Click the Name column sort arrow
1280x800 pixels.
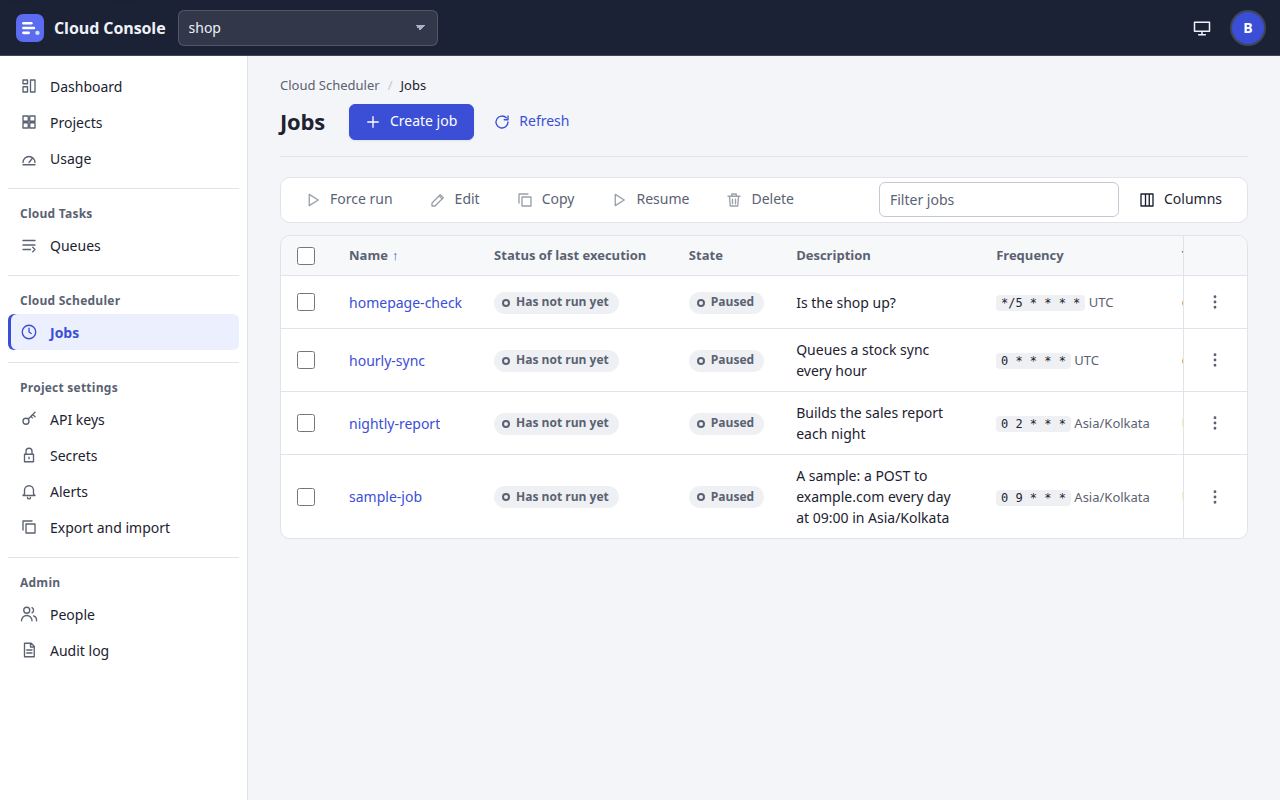tap(395, 256)
